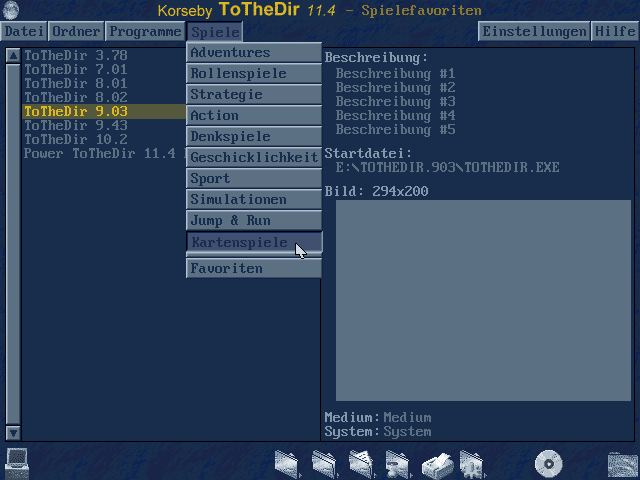Choose Geschicklichkeit from Spiele menu
The height and width of the screenshot is (480, 640).
click(x=254, y=158)
